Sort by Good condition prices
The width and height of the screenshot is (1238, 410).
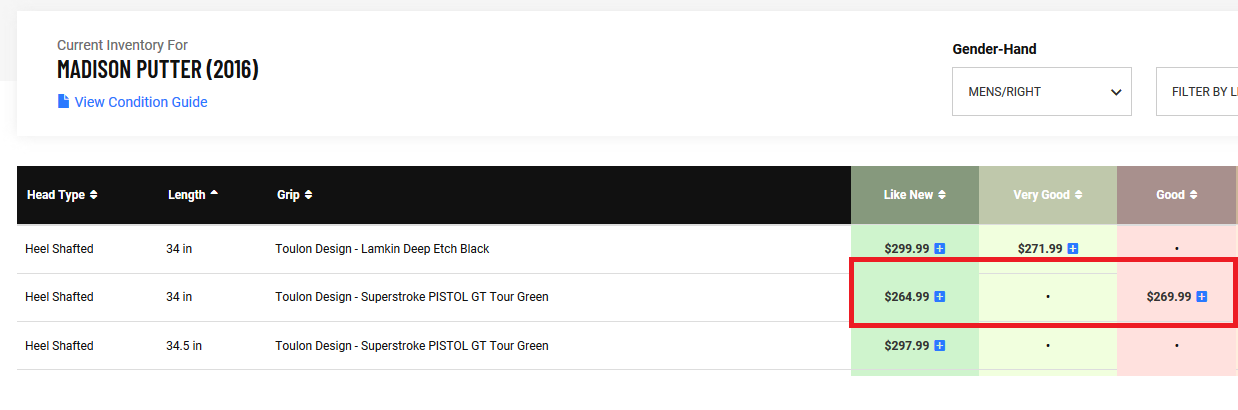[x=1176, y=195]
